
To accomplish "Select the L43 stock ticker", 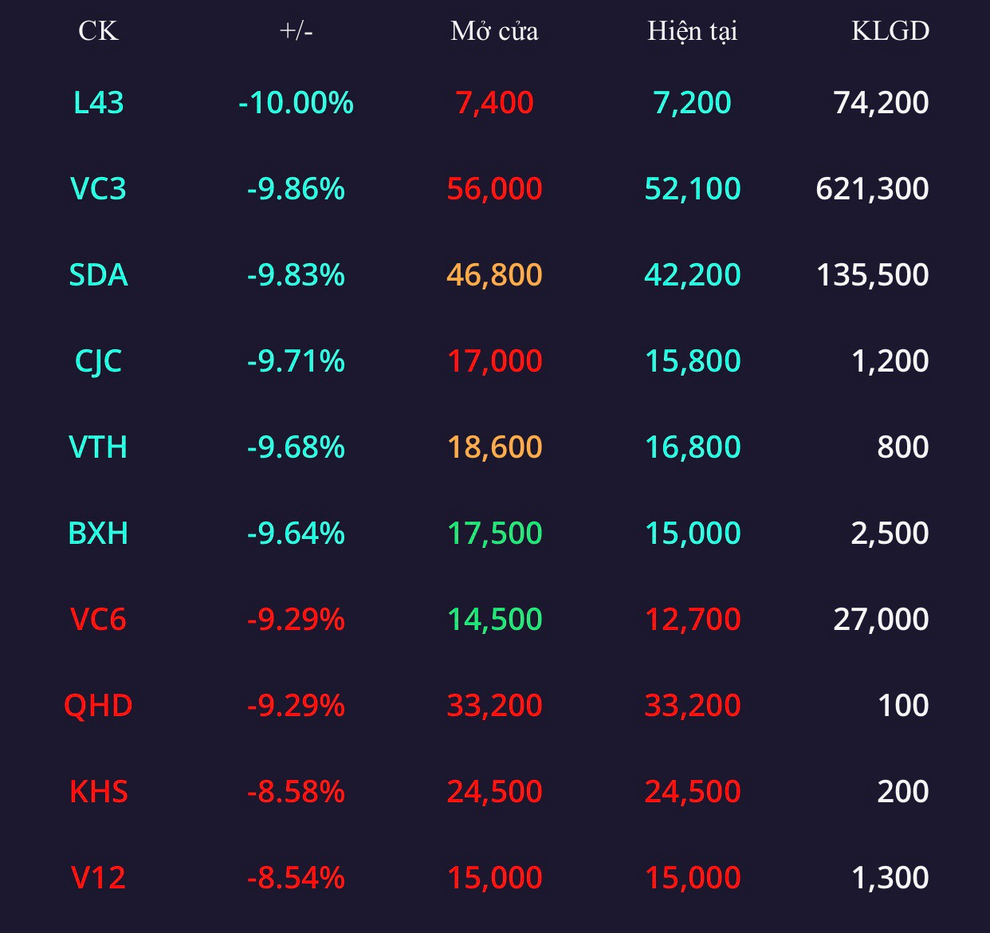I will coord(98,102).
